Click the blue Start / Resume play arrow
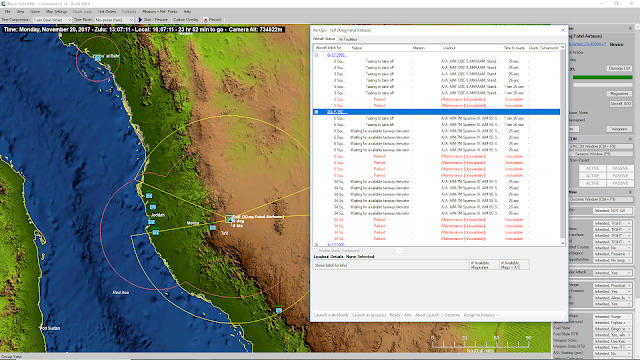Viewport: 640px width, 360px height. click(140, 20)
